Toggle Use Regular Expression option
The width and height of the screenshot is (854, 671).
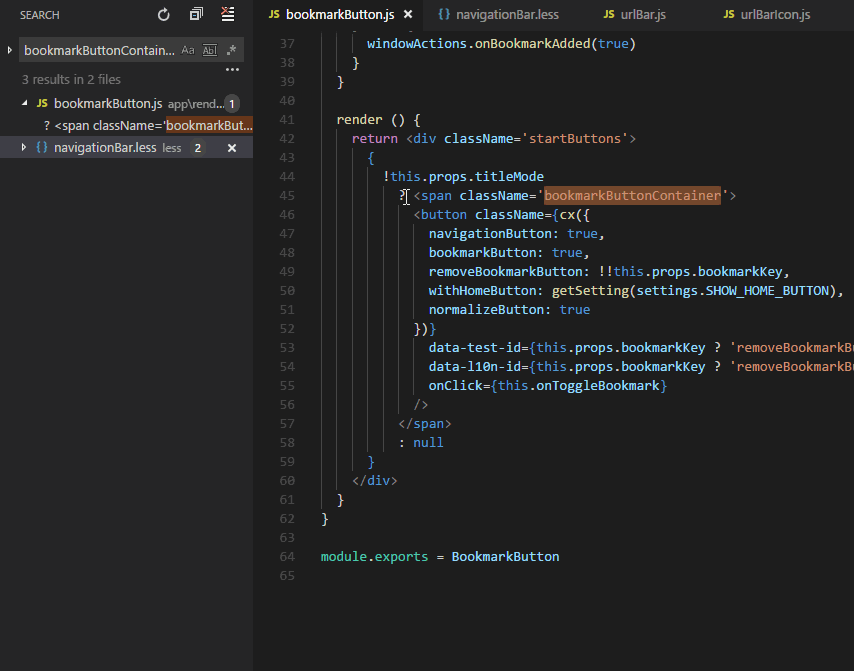(231, 50)
